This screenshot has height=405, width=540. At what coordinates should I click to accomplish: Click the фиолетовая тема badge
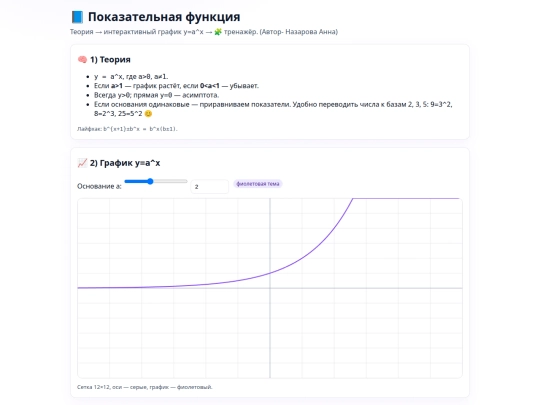(258, 184)
